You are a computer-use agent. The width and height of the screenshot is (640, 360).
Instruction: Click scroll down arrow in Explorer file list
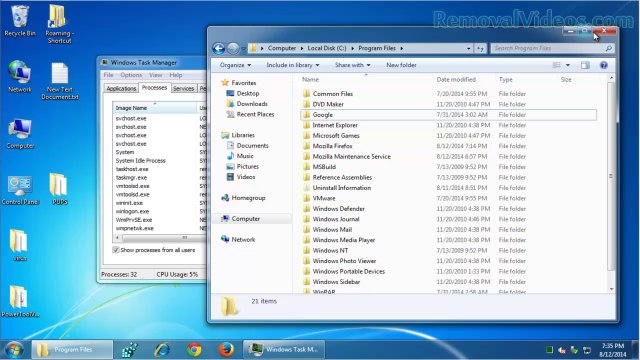[611, 289]
